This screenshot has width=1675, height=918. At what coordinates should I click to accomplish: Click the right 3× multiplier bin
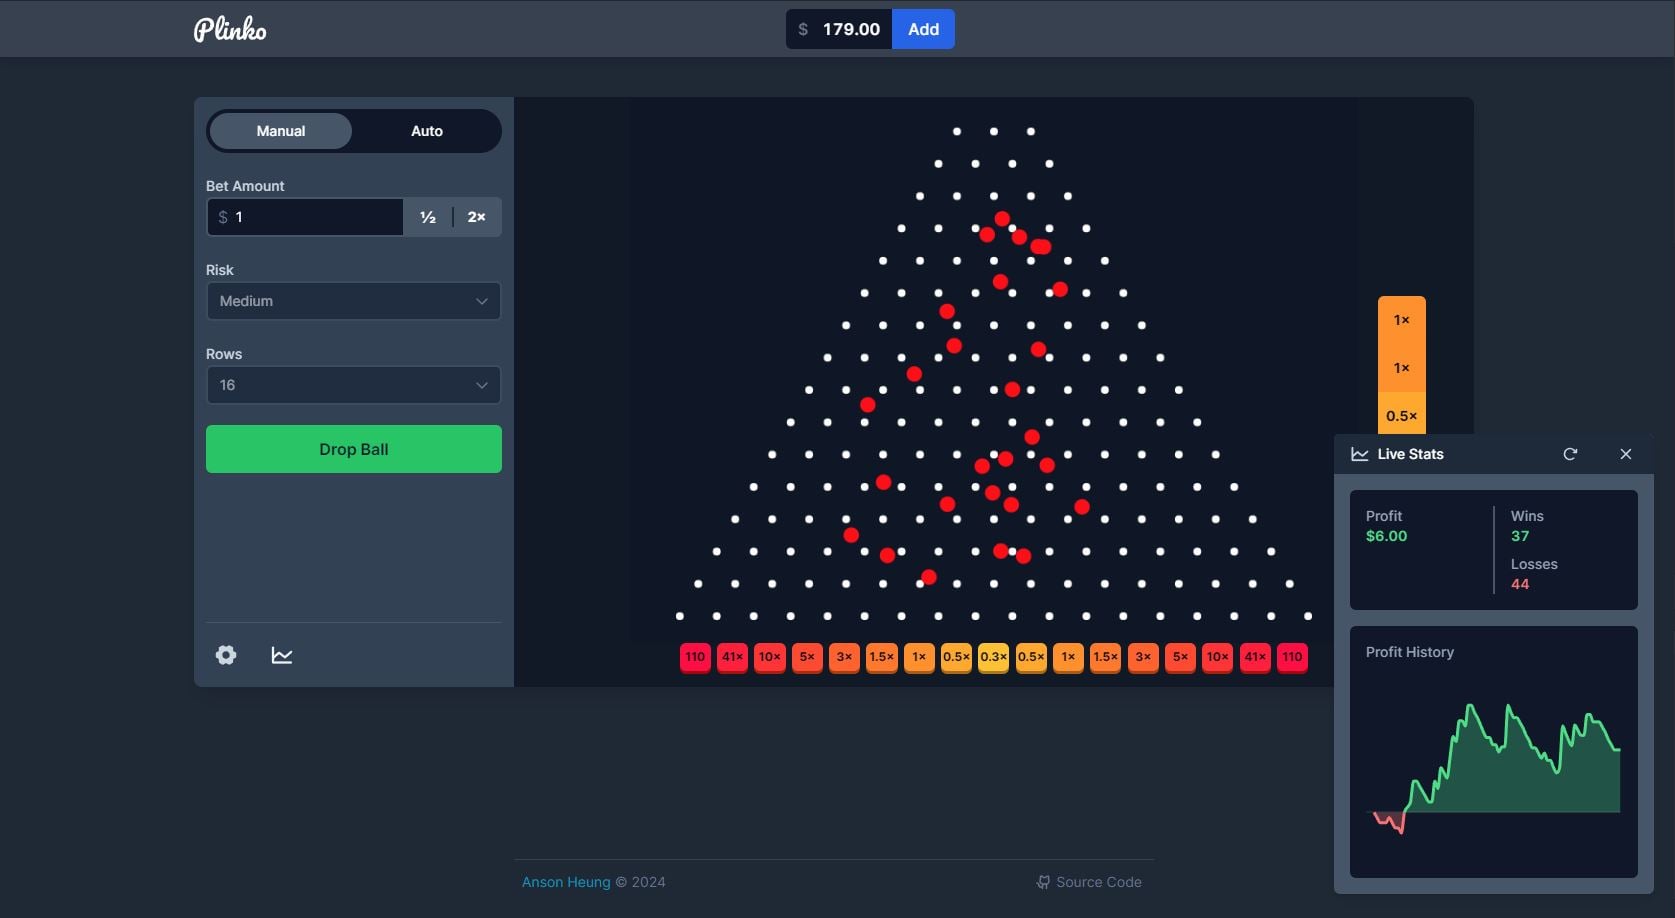click(1143, 657)
